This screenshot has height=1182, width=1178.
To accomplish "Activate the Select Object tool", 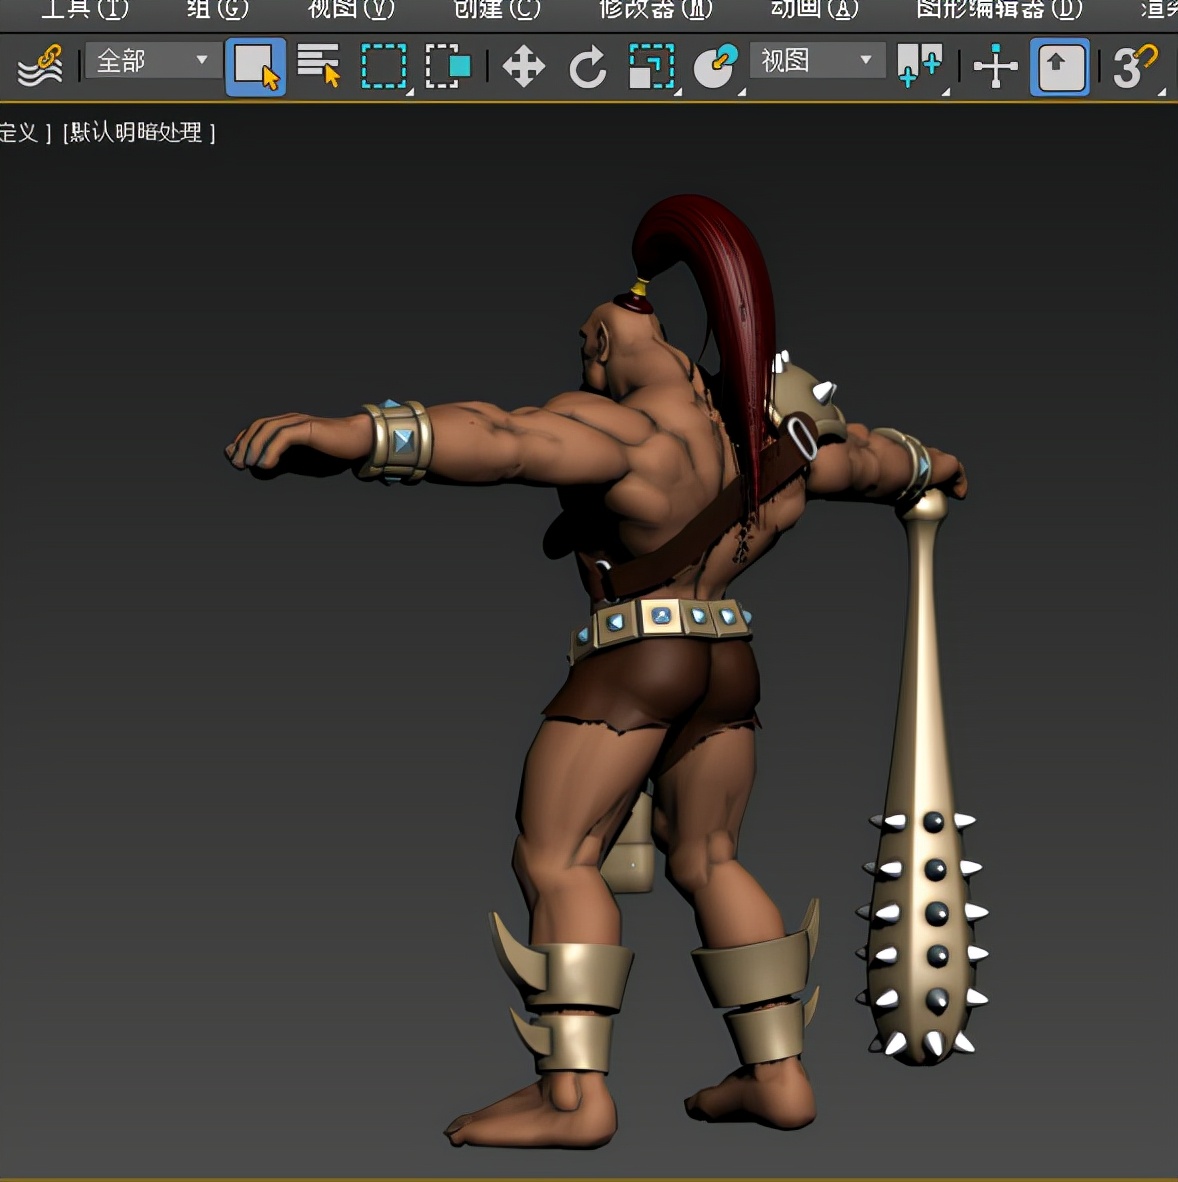I will (x=255, y=66).
